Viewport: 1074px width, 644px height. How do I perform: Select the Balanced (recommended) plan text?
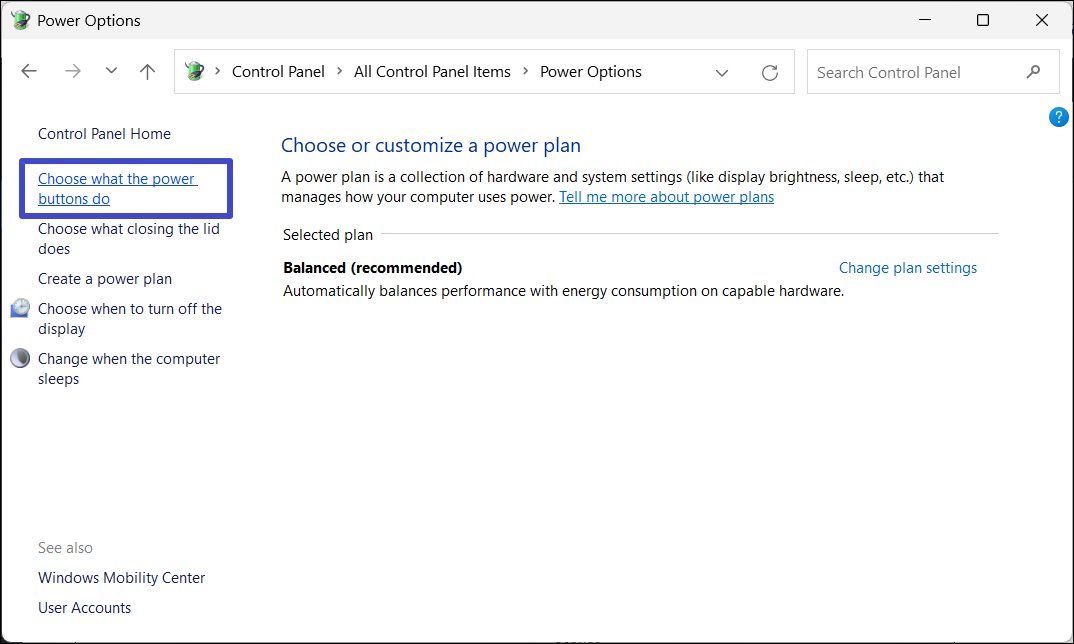point(373,268)
